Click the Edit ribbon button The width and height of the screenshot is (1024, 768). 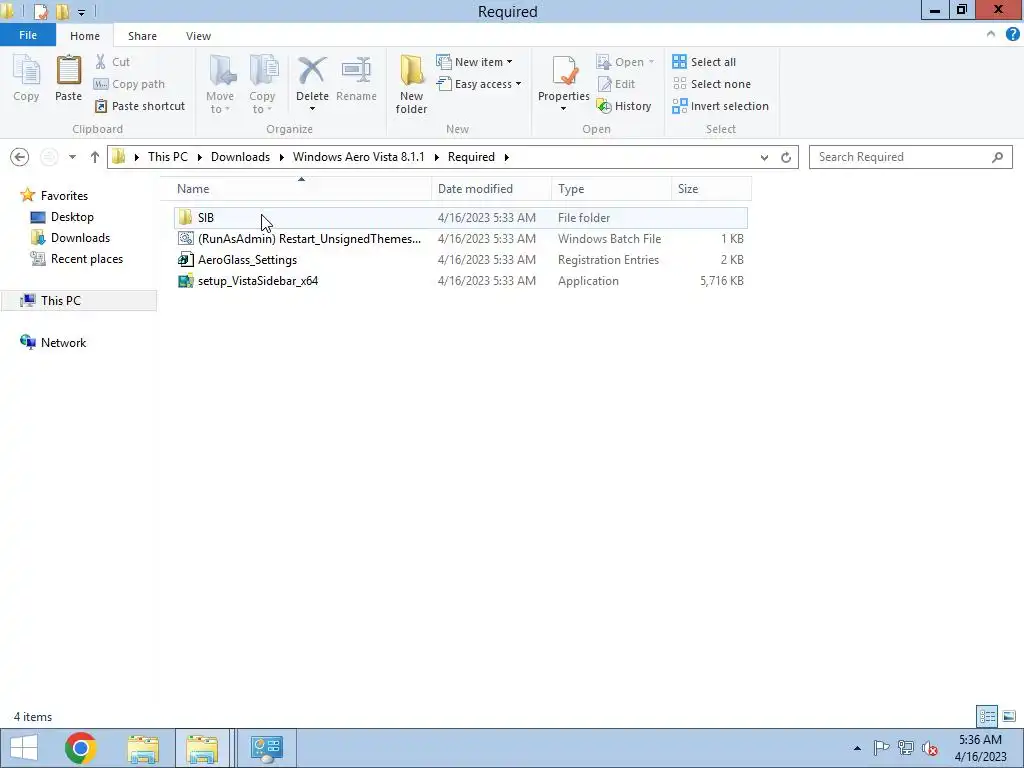click(616, 84)
